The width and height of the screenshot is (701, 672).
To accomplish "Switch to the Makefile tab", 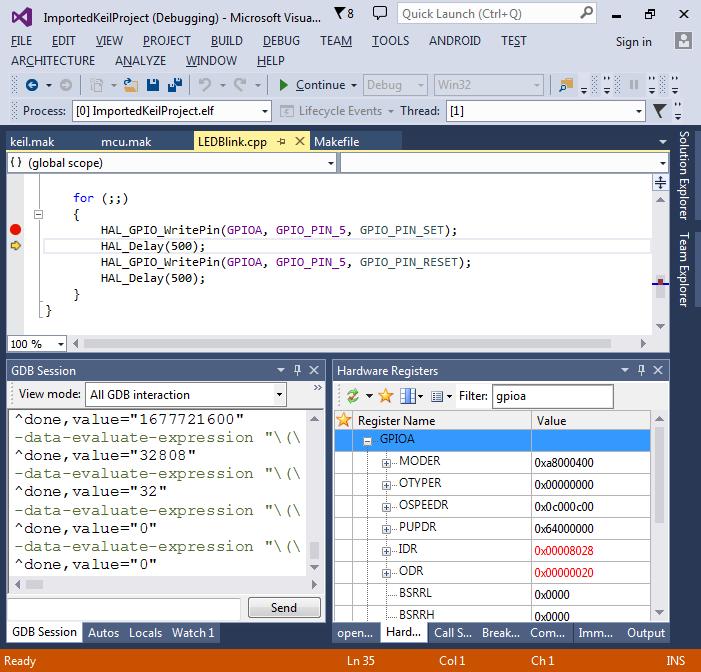I will (336, 142).
